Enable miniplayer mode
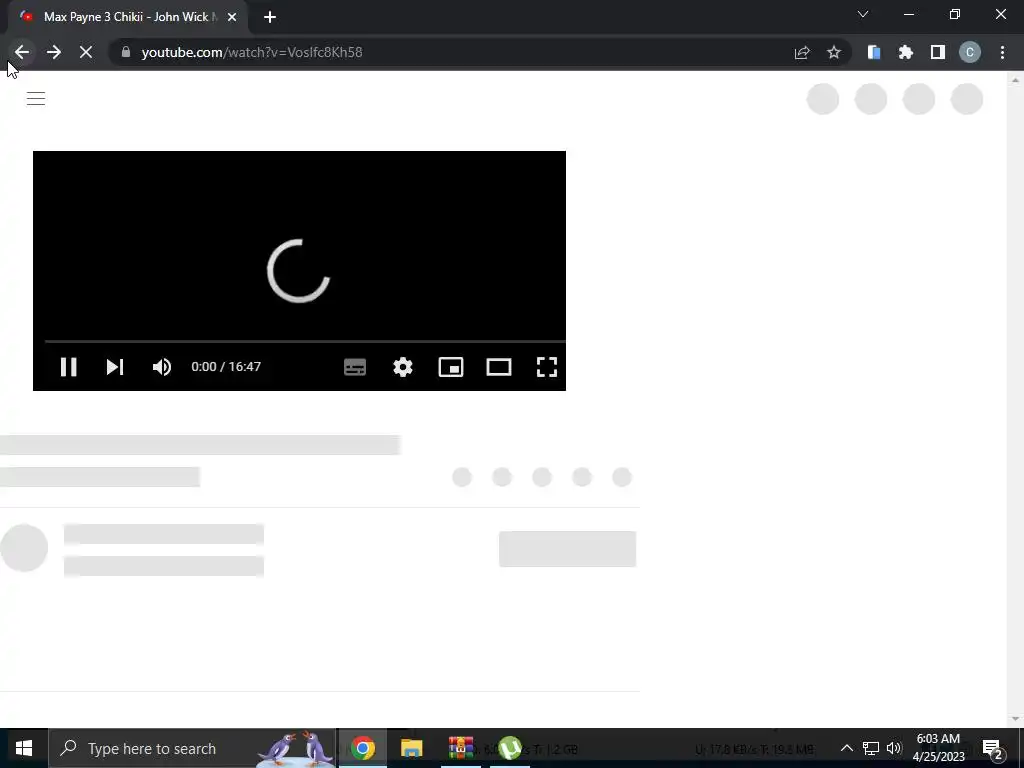This screenshot has height=768, width=1024. [451, 367]
